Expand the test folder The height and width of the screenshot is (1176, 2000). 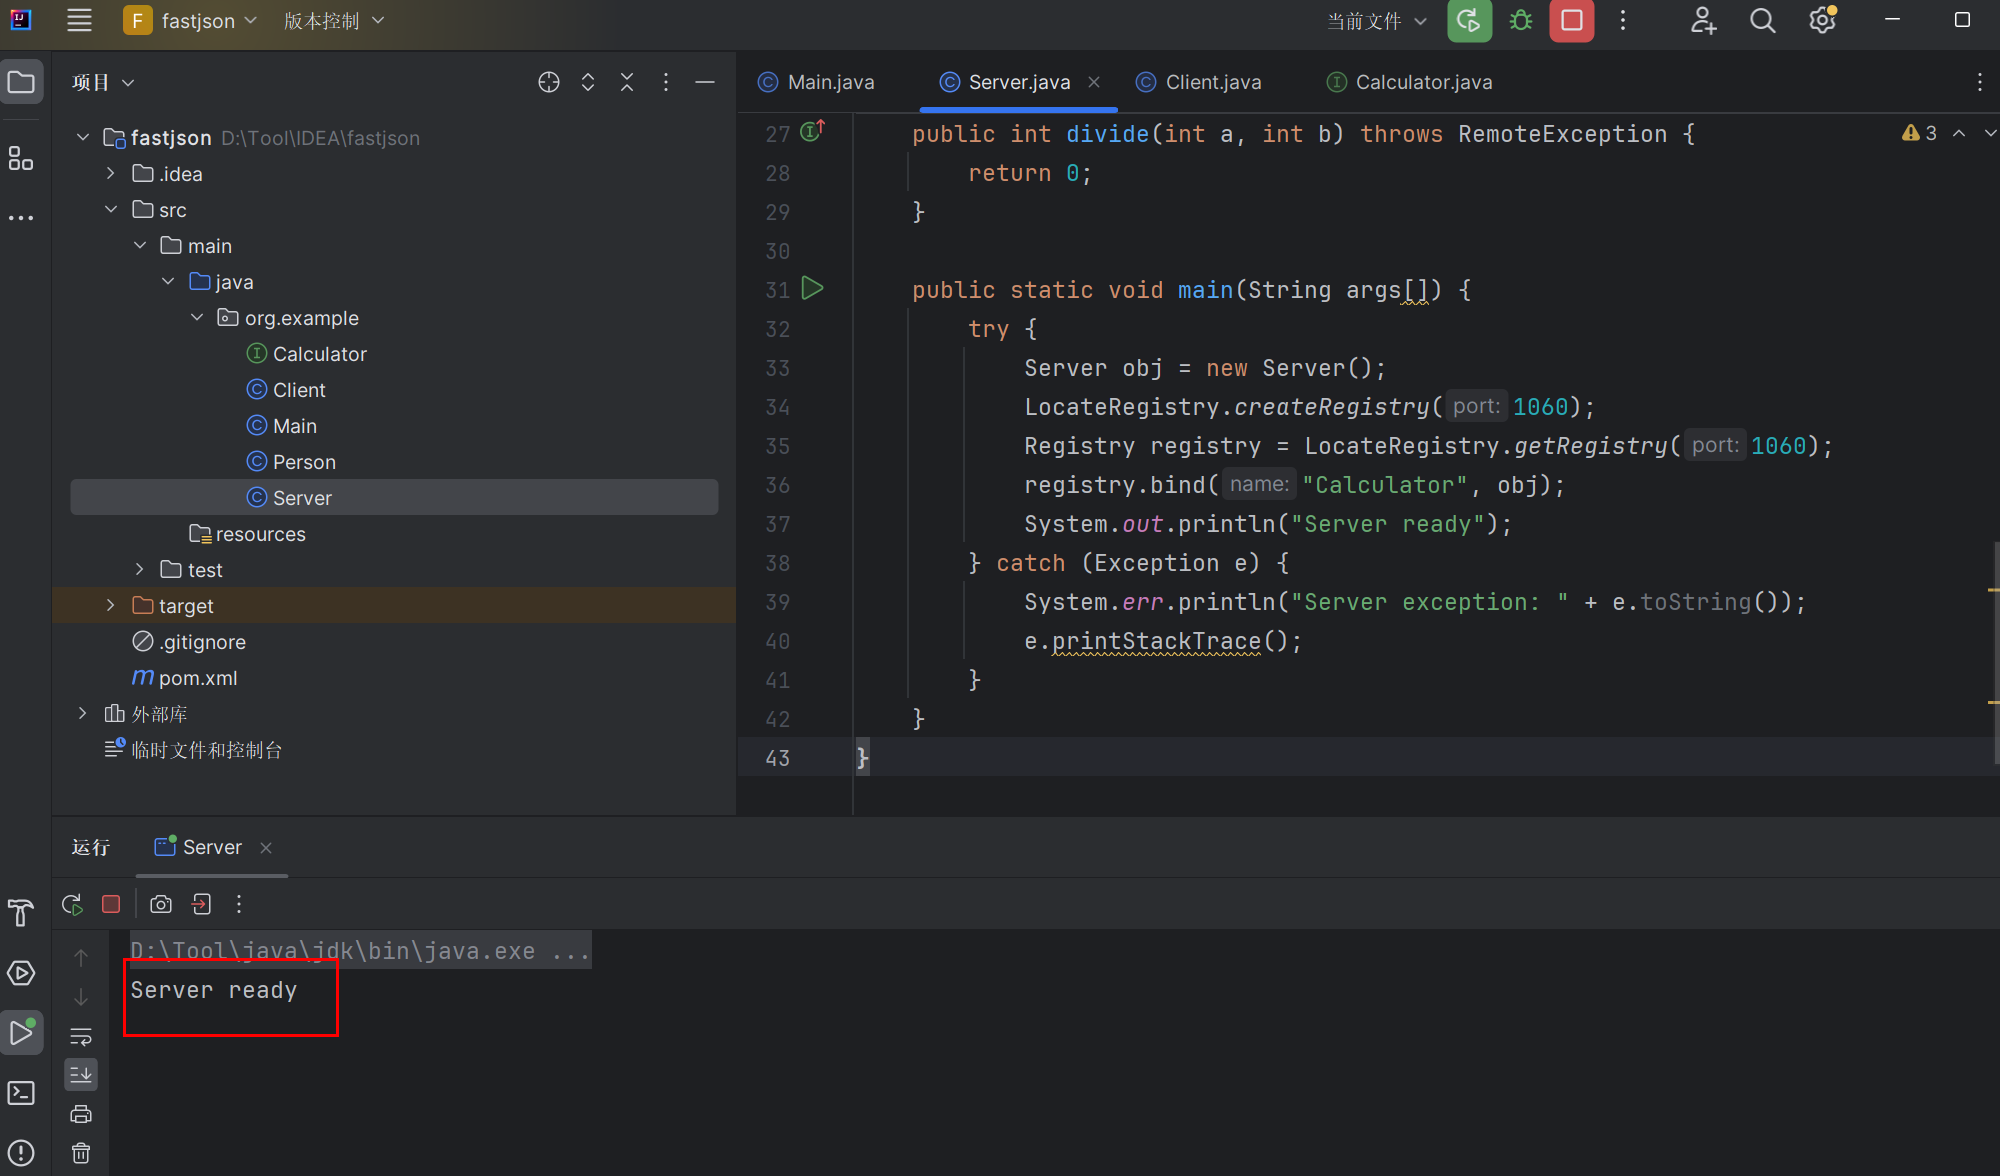click(x=140, y=569)
